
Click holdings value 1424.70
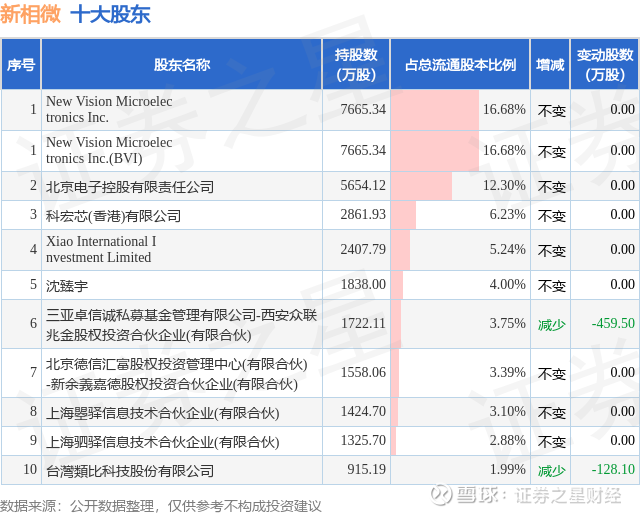363,411
